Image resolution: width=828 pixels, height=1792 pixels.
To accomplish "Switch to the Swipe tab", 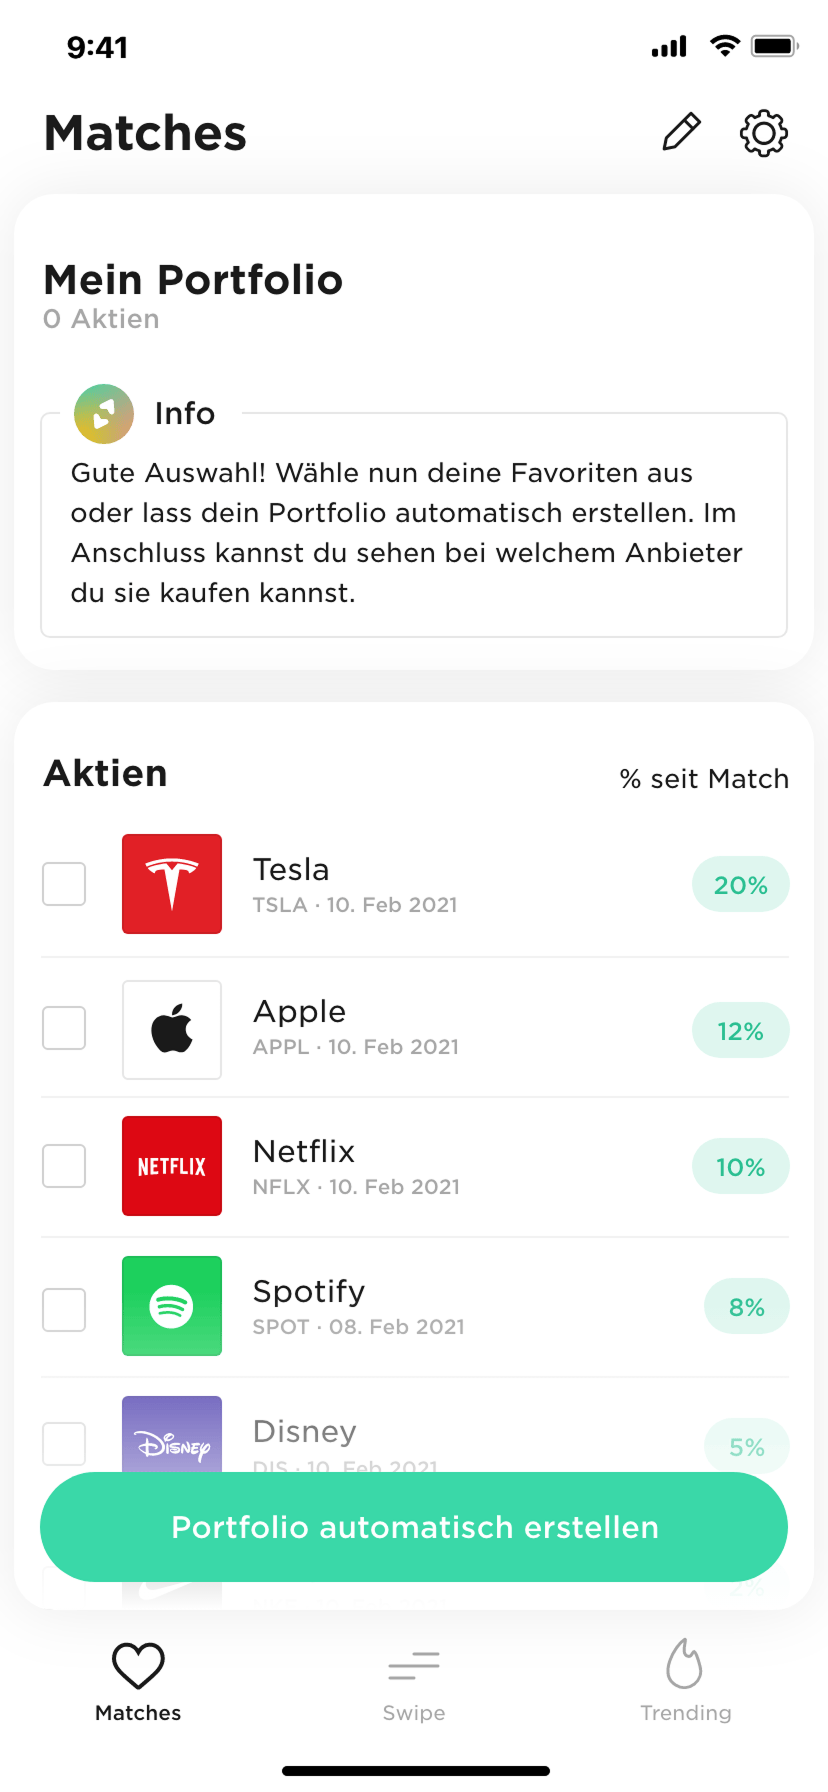I will click(x=414, y=1682).
